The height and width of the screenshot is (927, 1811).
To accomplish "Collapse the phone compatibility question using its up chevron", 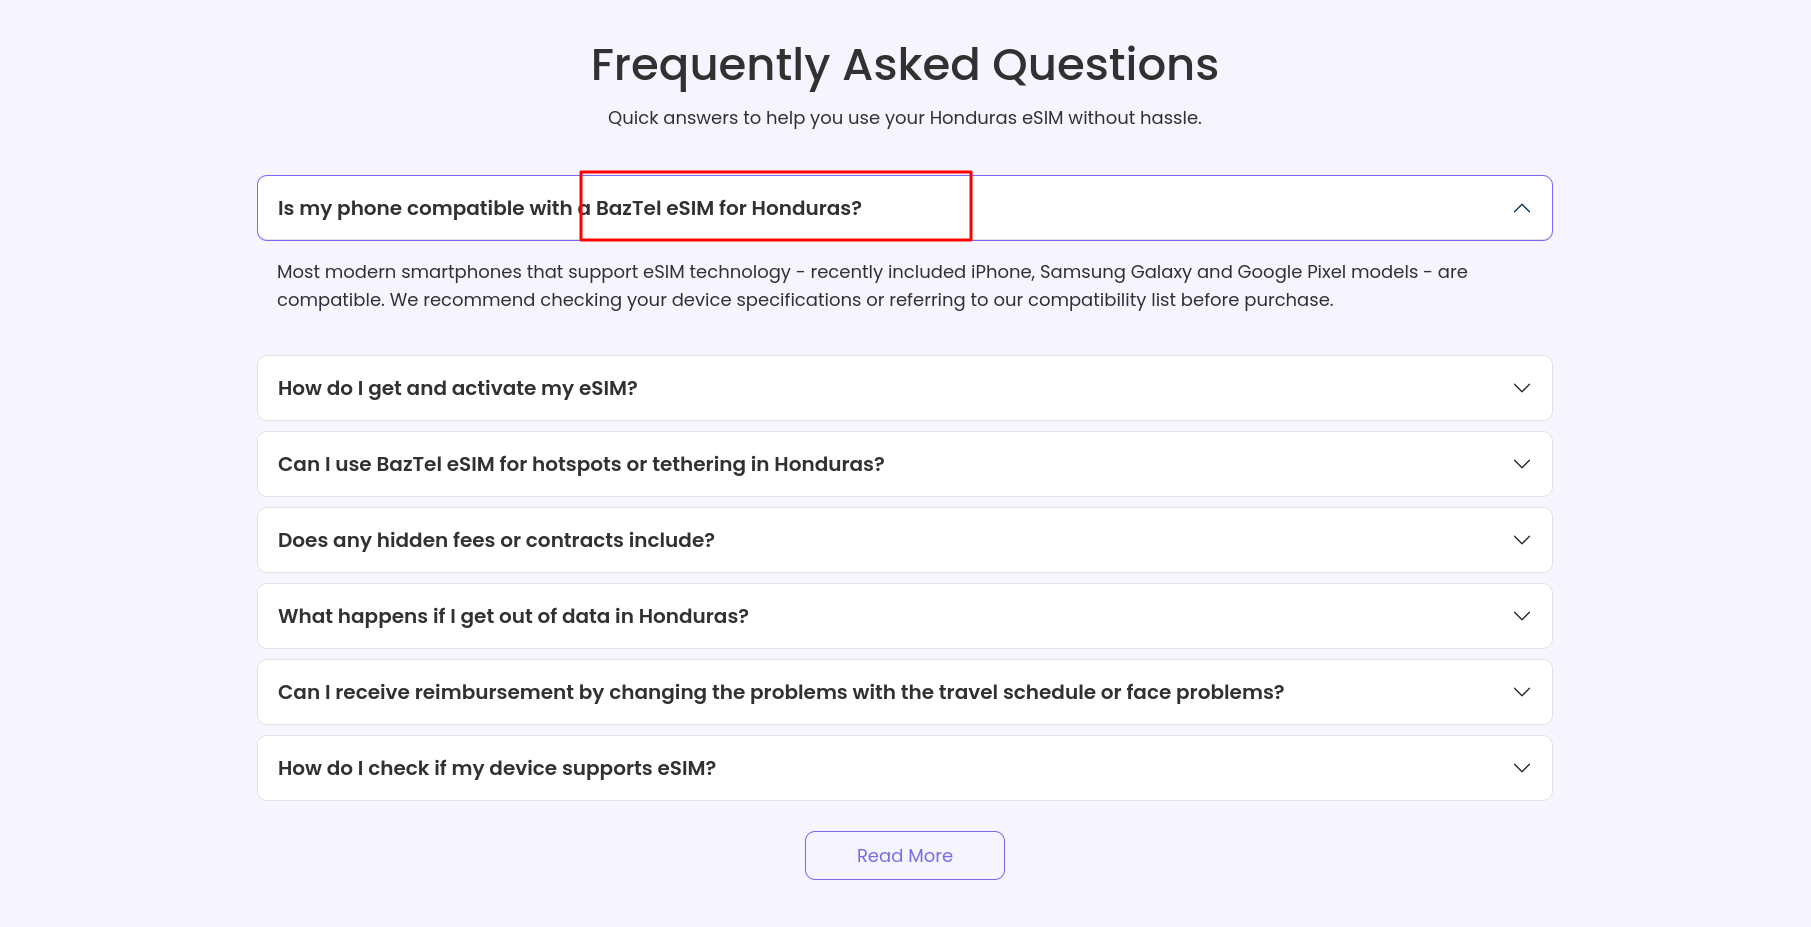I will (1521, 208).
